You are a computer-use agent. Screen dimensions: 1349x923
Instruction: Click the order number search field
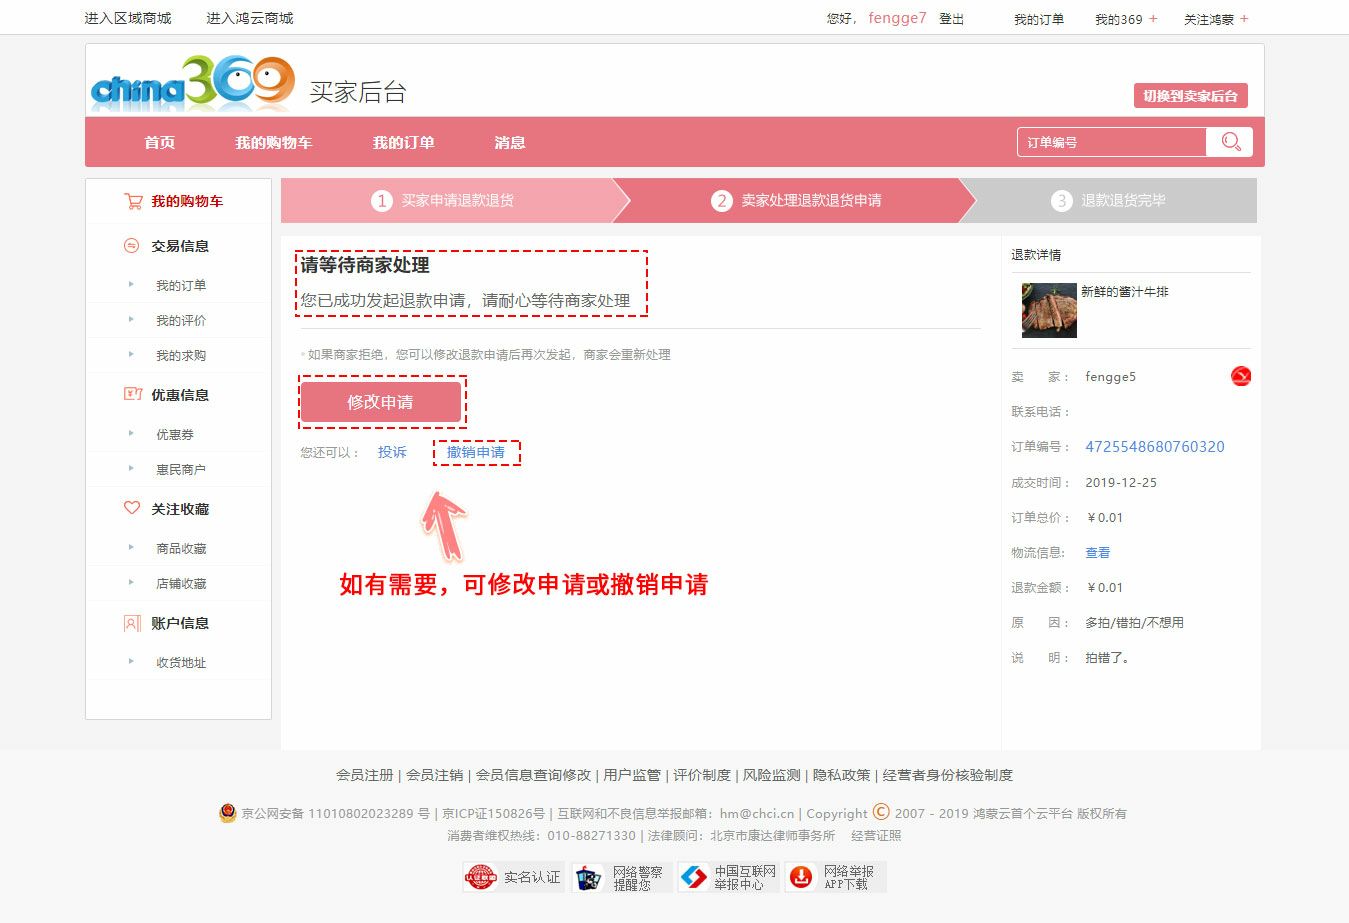1111,142
